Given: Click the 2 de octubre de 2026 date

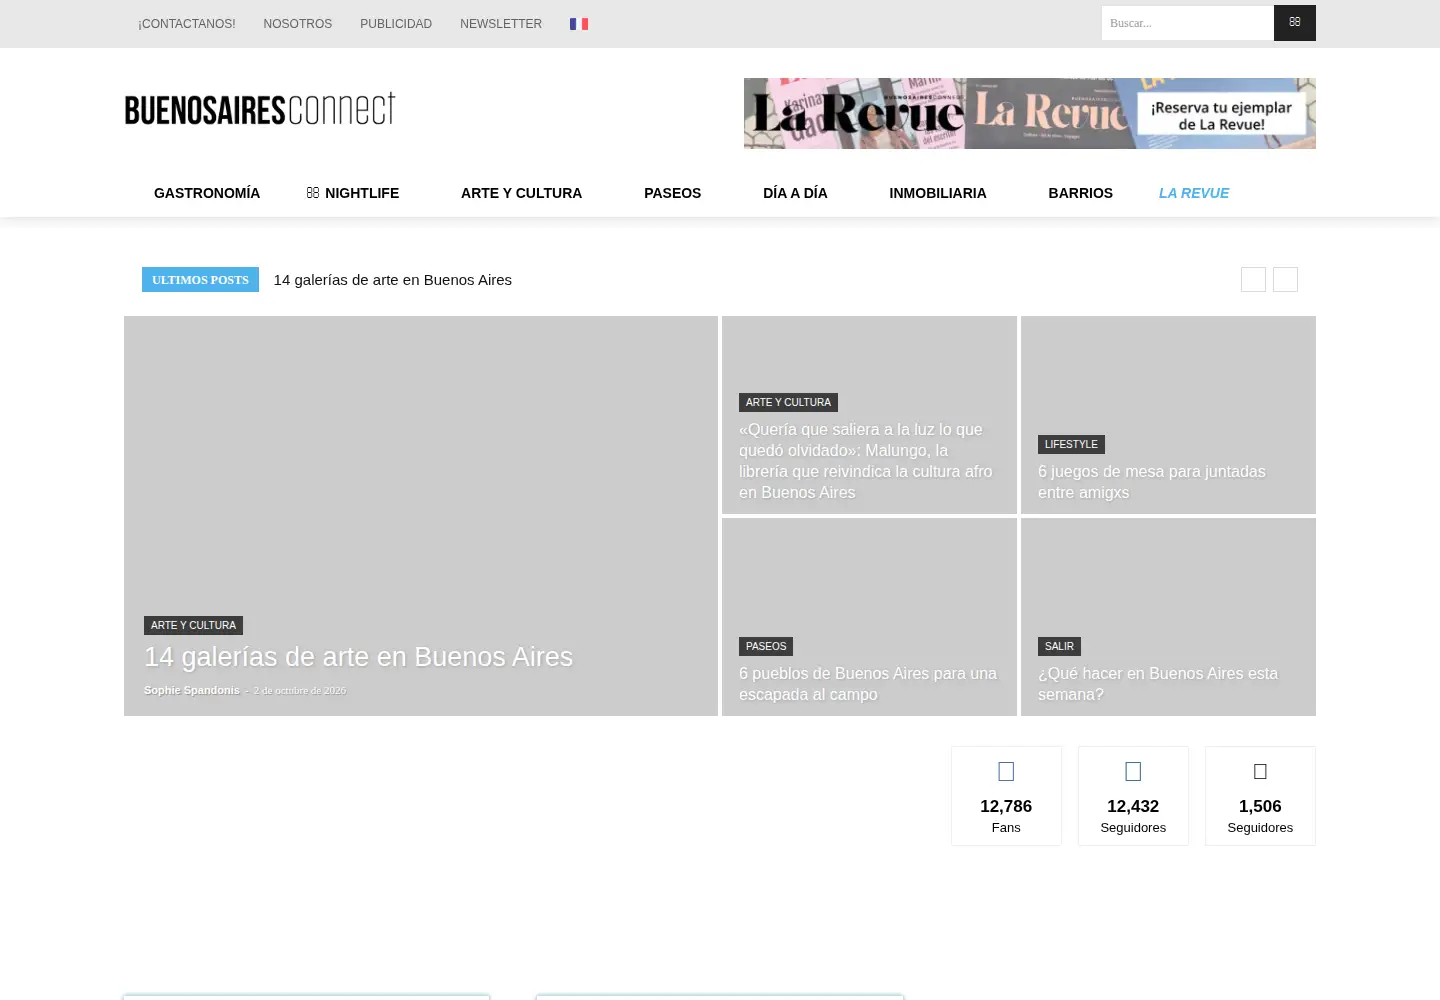Looking at the screenshot, I should point(300,691).
